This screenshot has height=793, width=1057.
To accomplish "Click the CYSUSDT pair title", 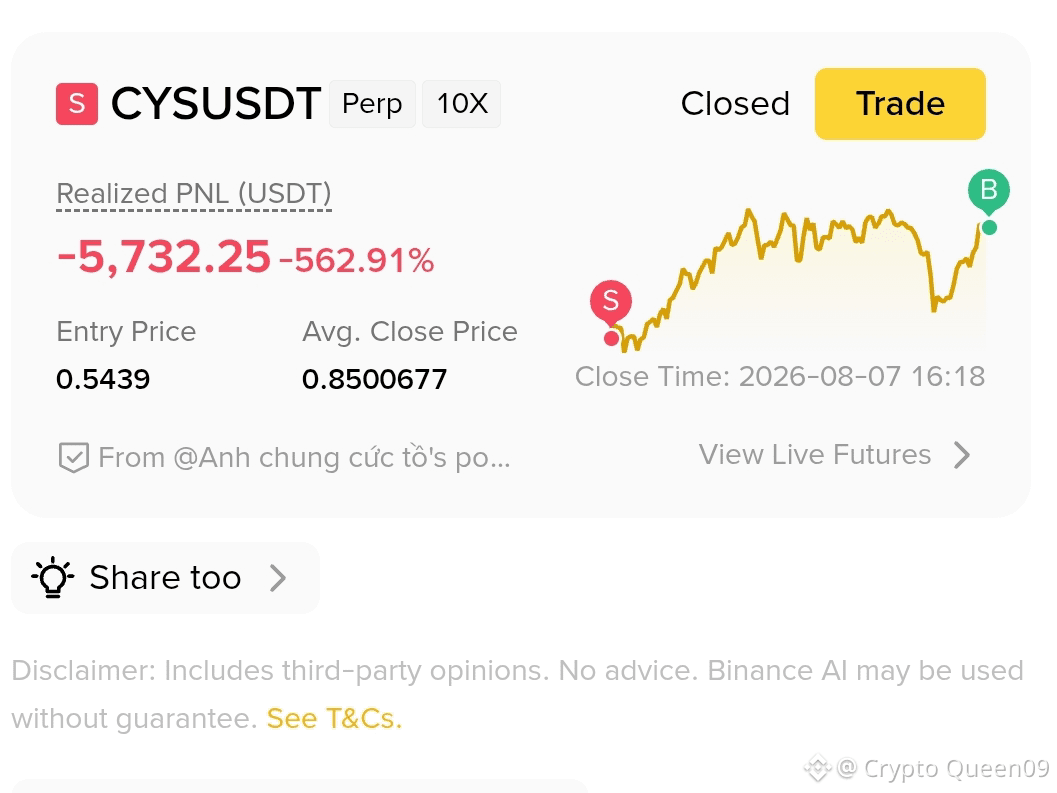I will click(x=216, y=104).
